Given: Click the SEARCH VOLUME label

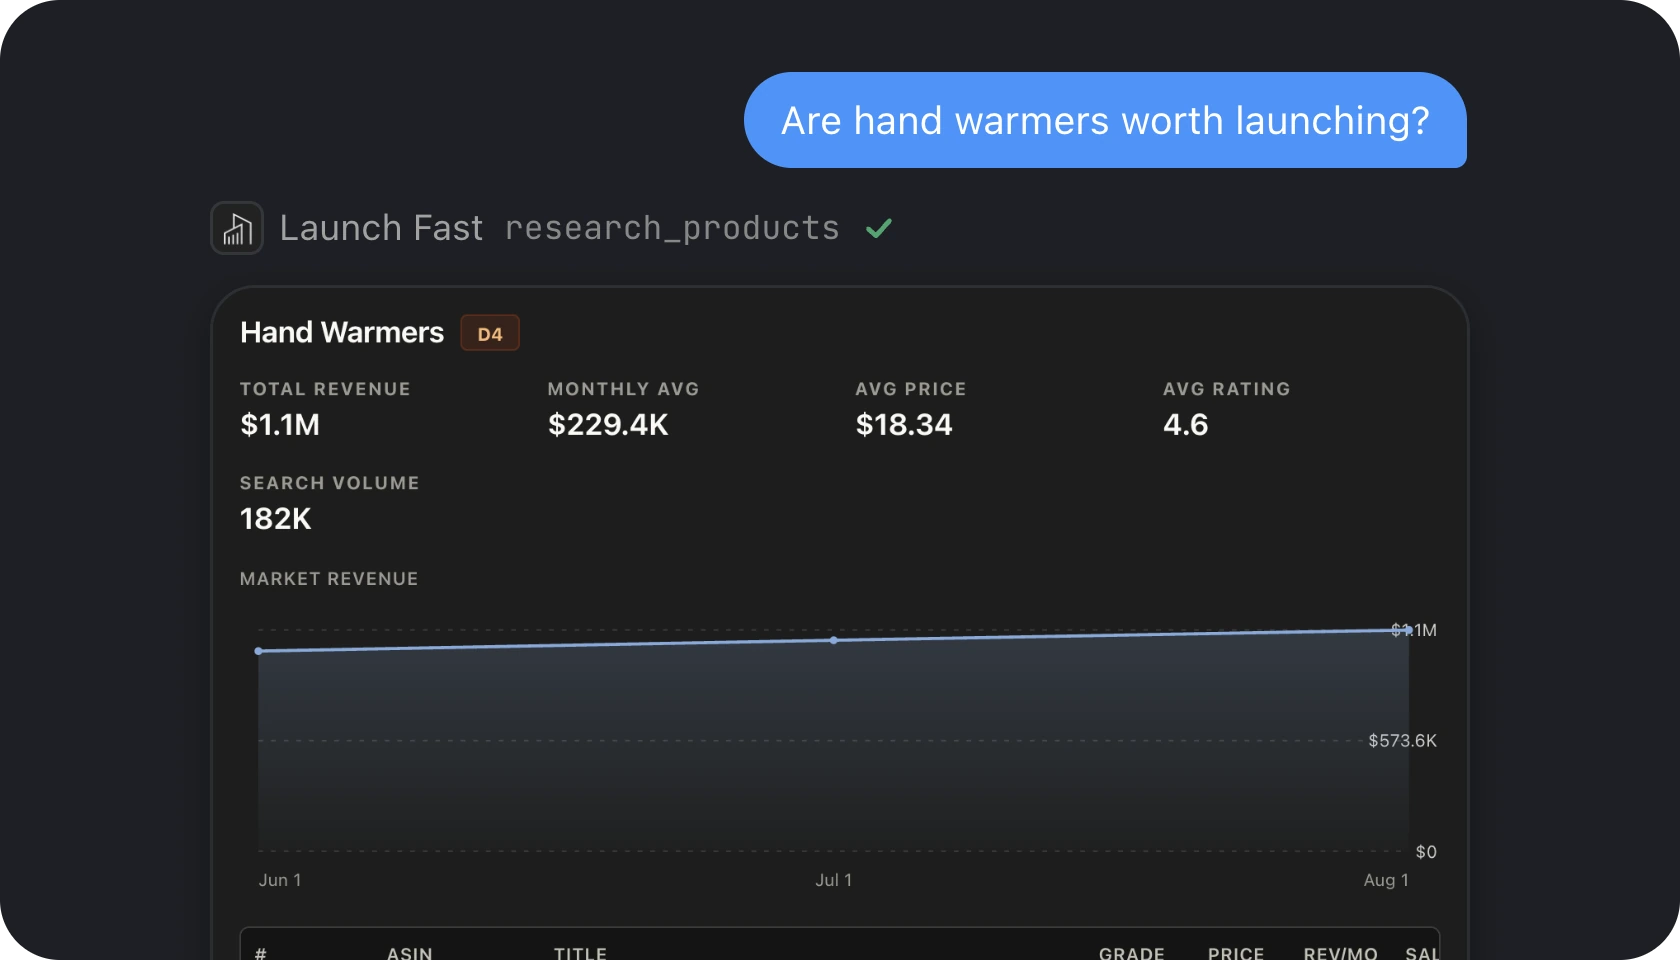Looking at the screenshot, I should pos(330,483).
